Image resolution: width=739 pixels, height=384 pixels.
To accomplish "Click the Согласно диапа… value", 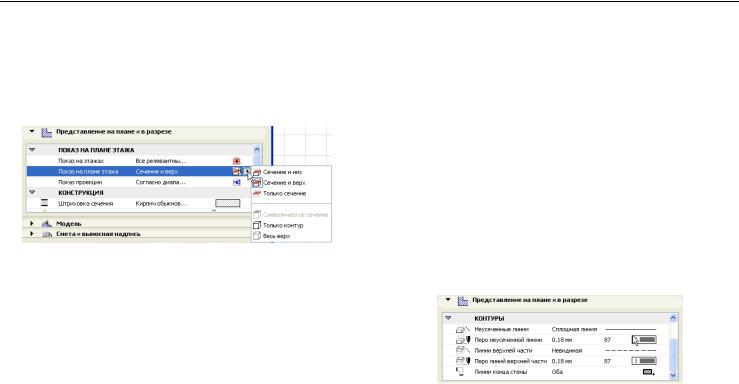I will (x=160, y=182).
